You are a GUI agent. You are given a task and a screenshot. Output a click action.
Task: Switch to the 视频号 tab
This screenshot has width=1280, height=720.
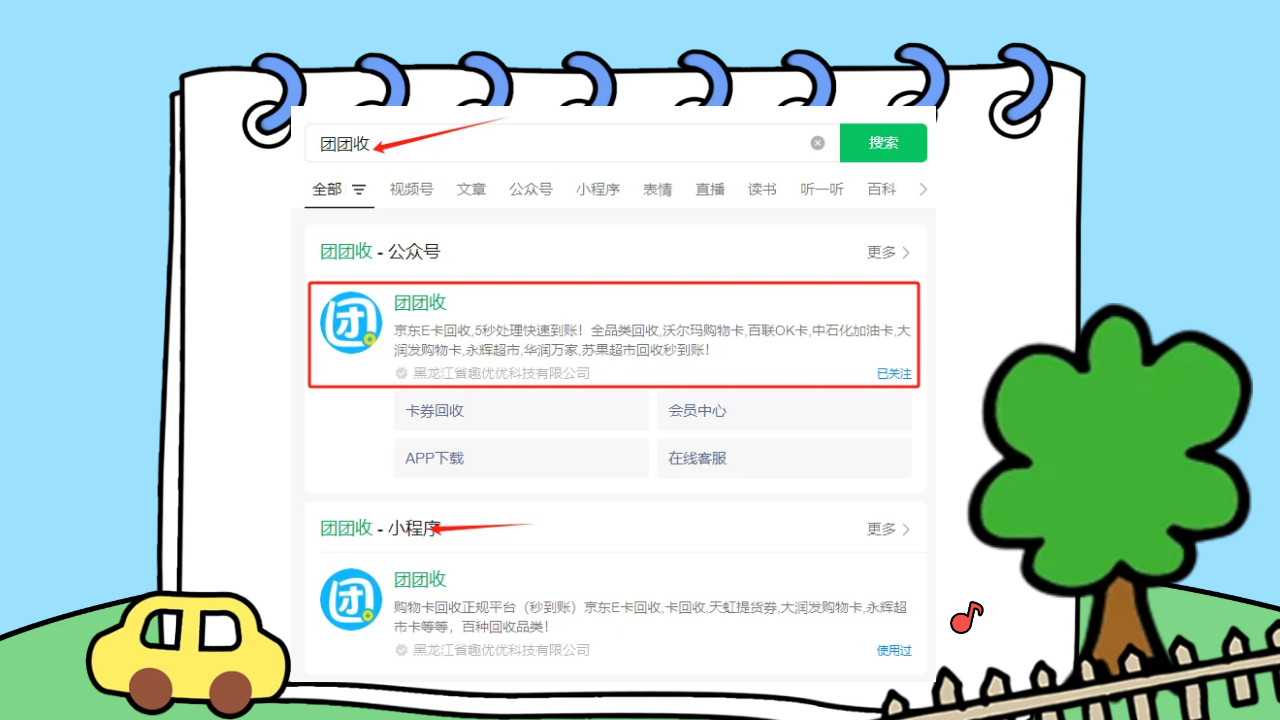(x=411, y=189)
